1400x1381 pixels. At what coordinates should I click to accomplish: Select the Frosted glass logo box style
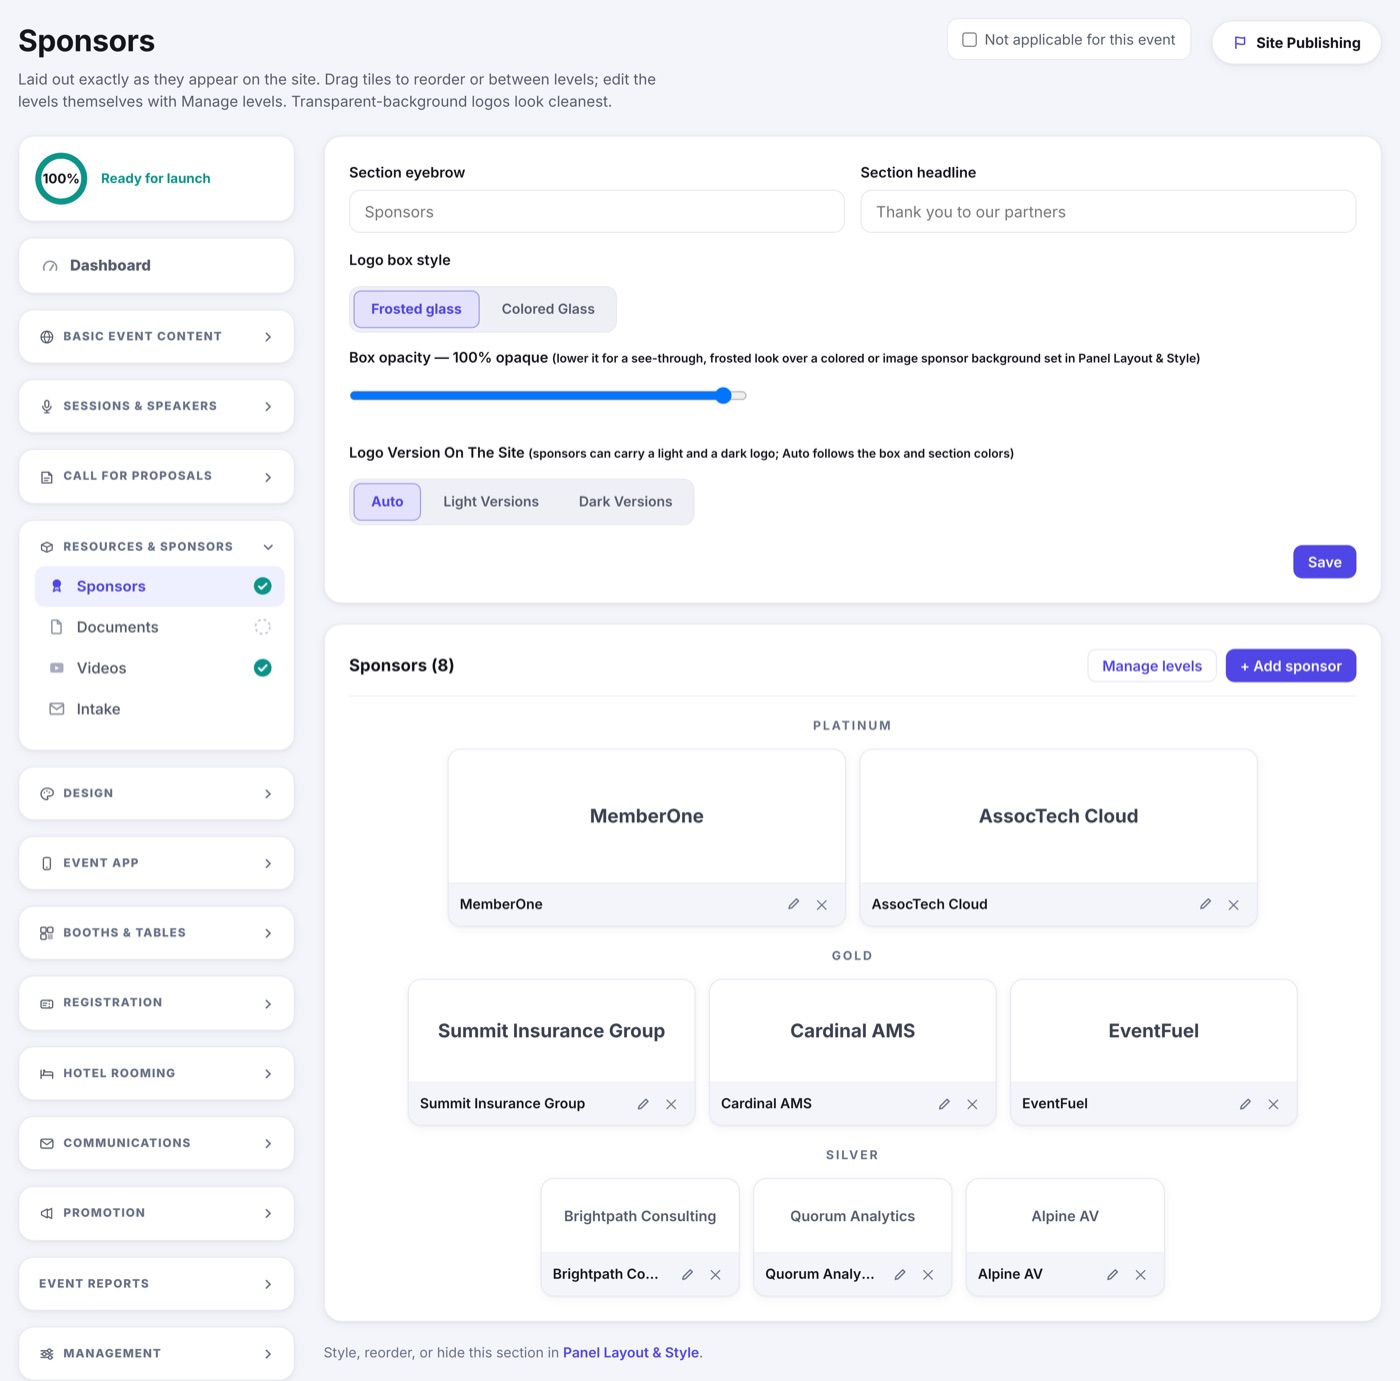[x=416, y=309]
